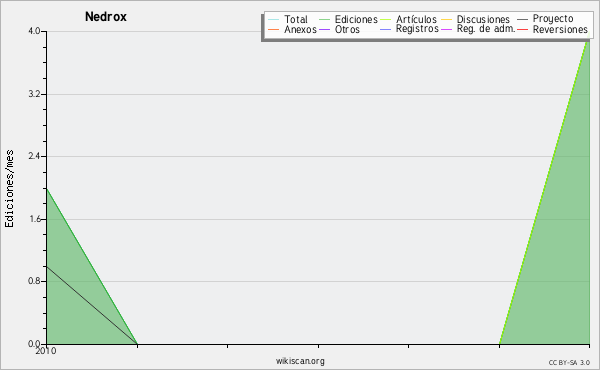Click the dark Proyecto line swatch
Image resolution: width=600 pixels, height=370 pixels.
[522, 20]
